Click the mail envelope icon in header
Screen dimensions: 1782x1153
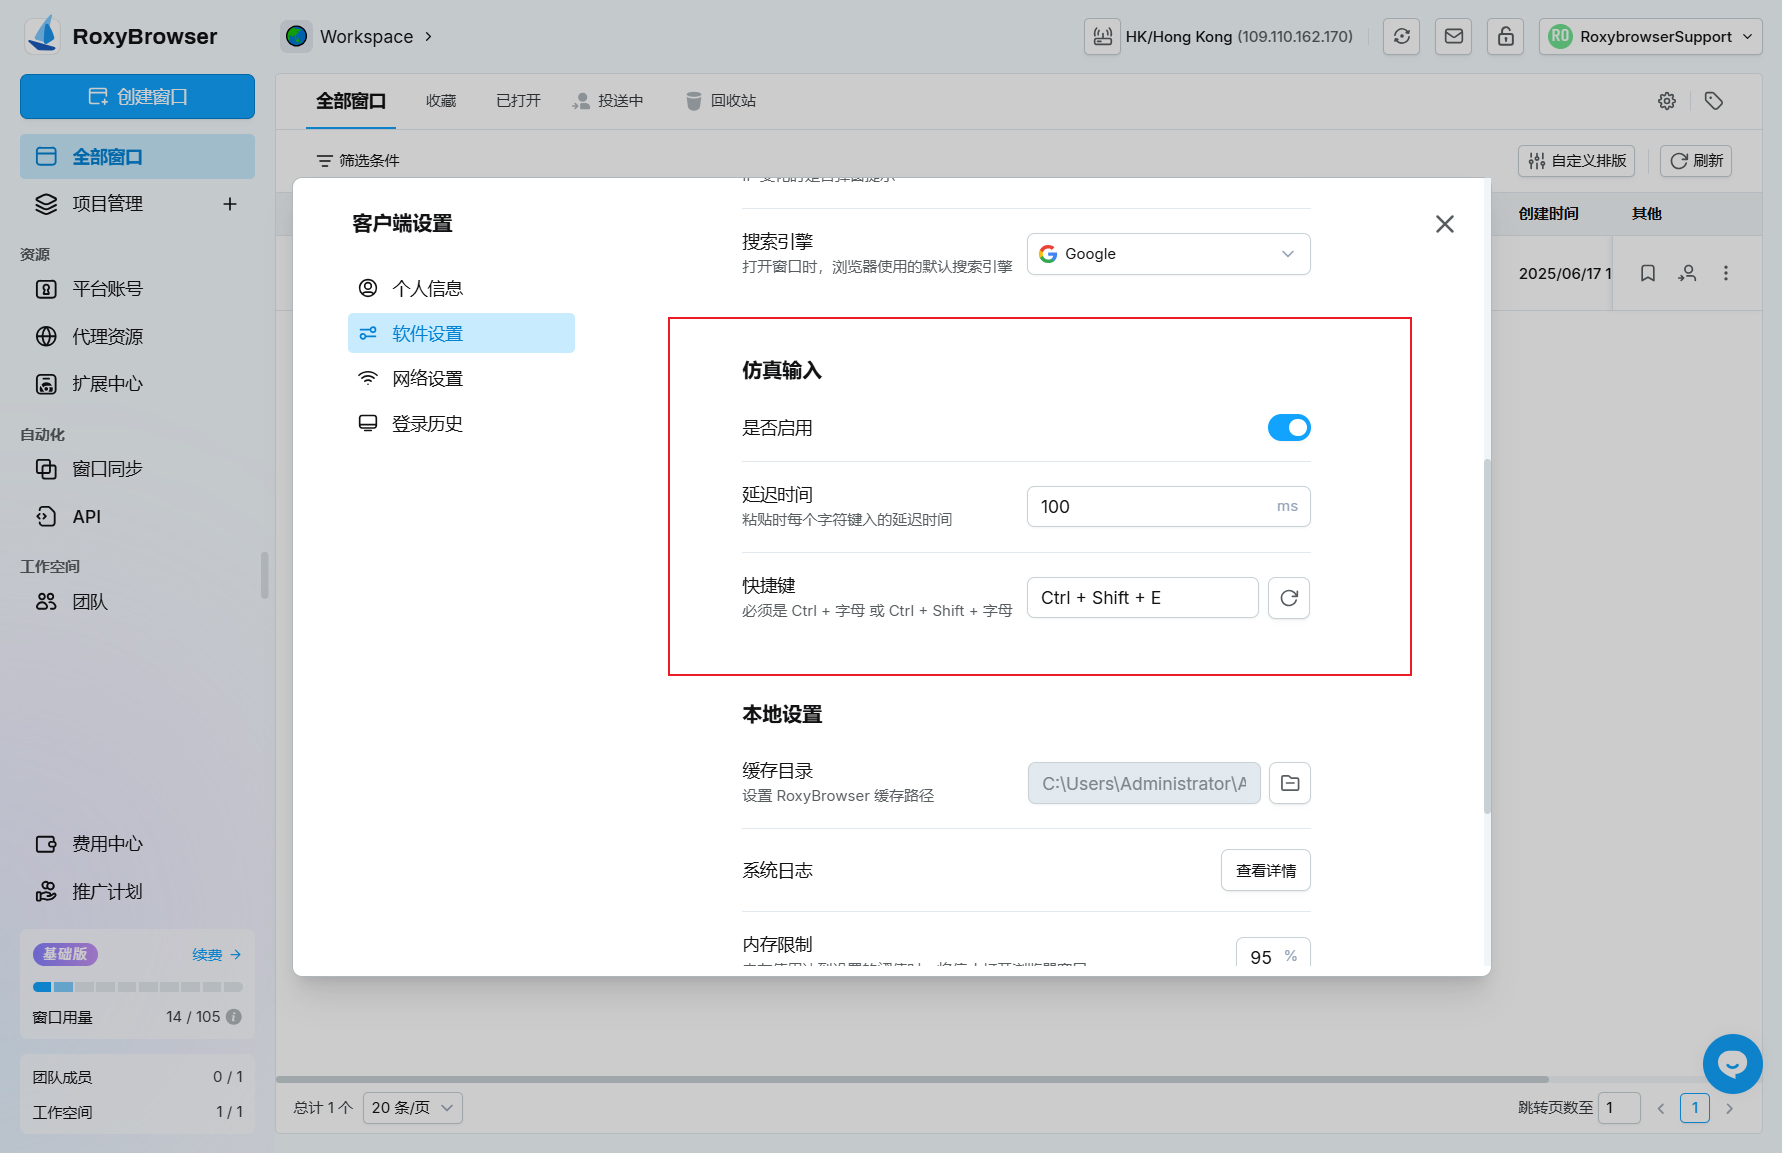click(x=1453, y=37)
